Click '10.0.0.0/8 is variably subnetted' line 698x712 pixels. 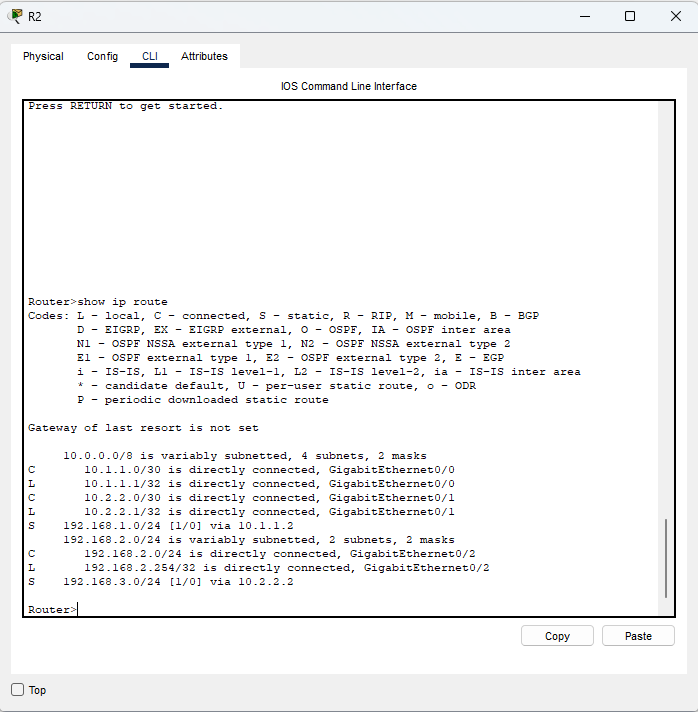(245, 455)
